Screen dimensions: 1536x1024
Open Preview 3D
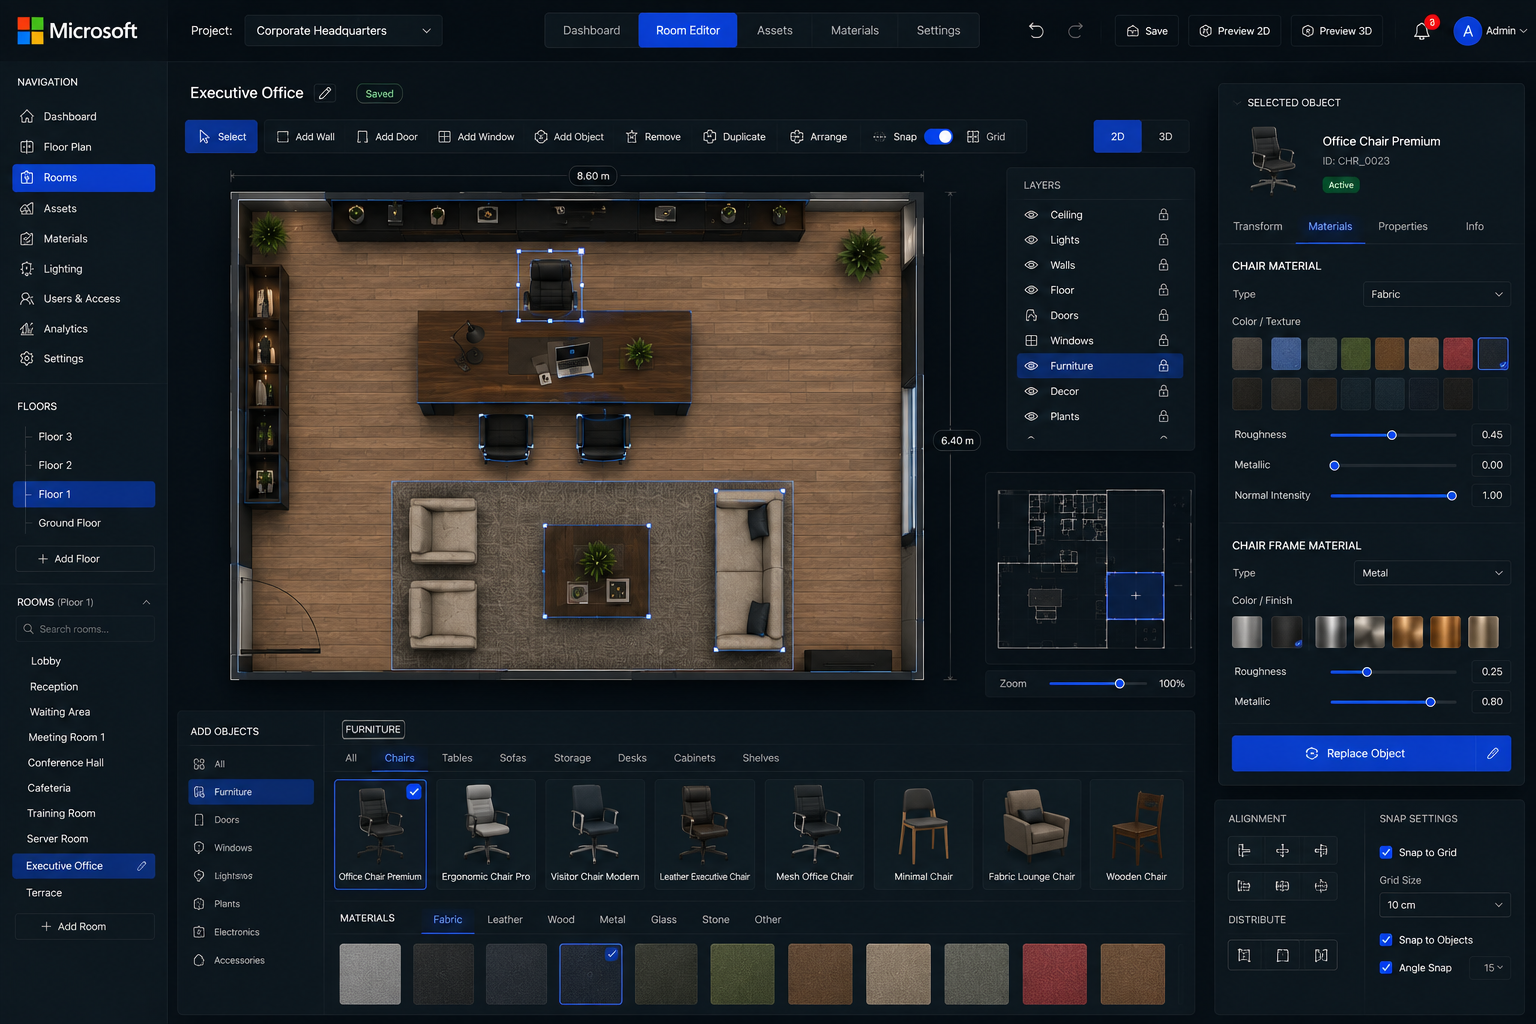pyautogui.click(x=1336, y=31)
